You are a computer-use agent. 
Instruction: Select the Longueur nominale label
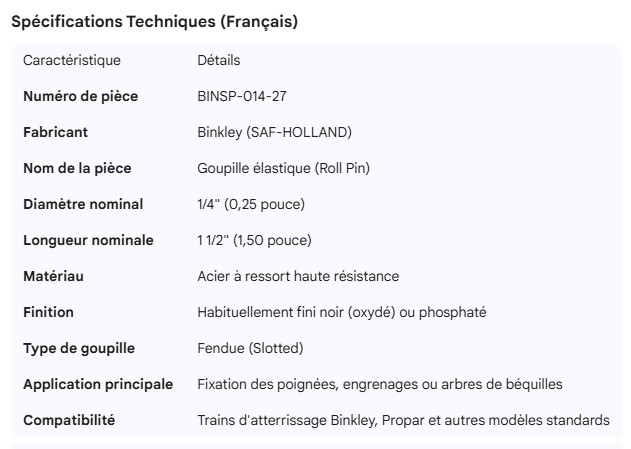[88, 240]
